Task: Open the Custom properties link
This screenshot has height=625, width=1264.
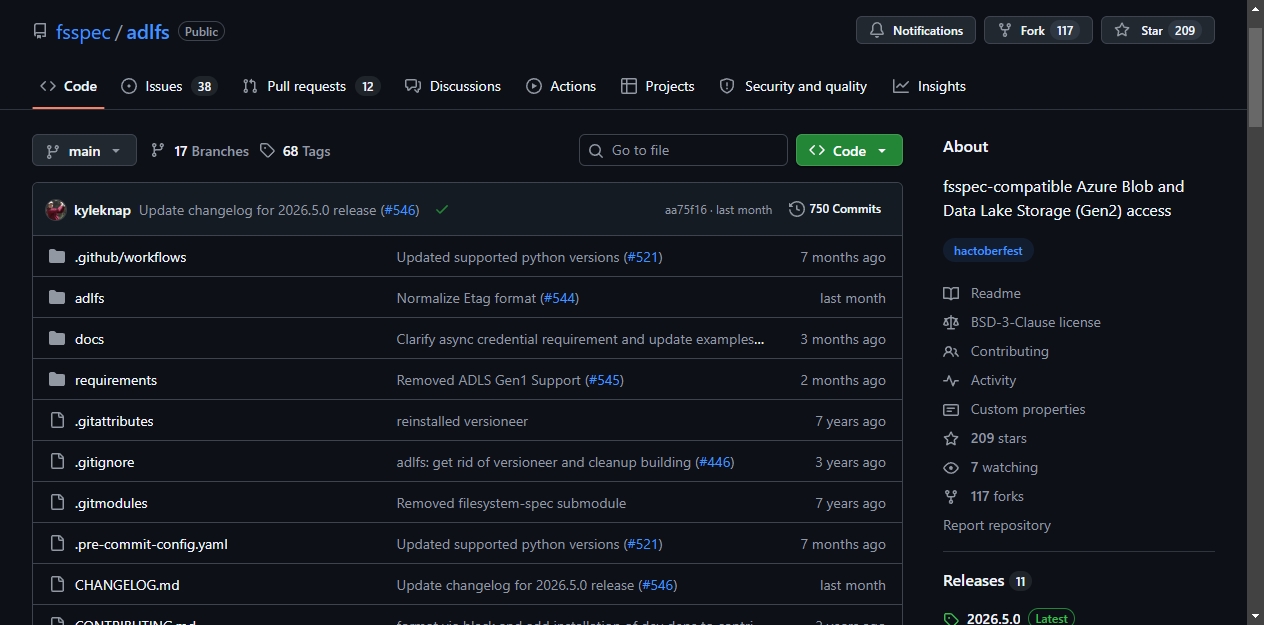Action: [x=1027, y=409]
